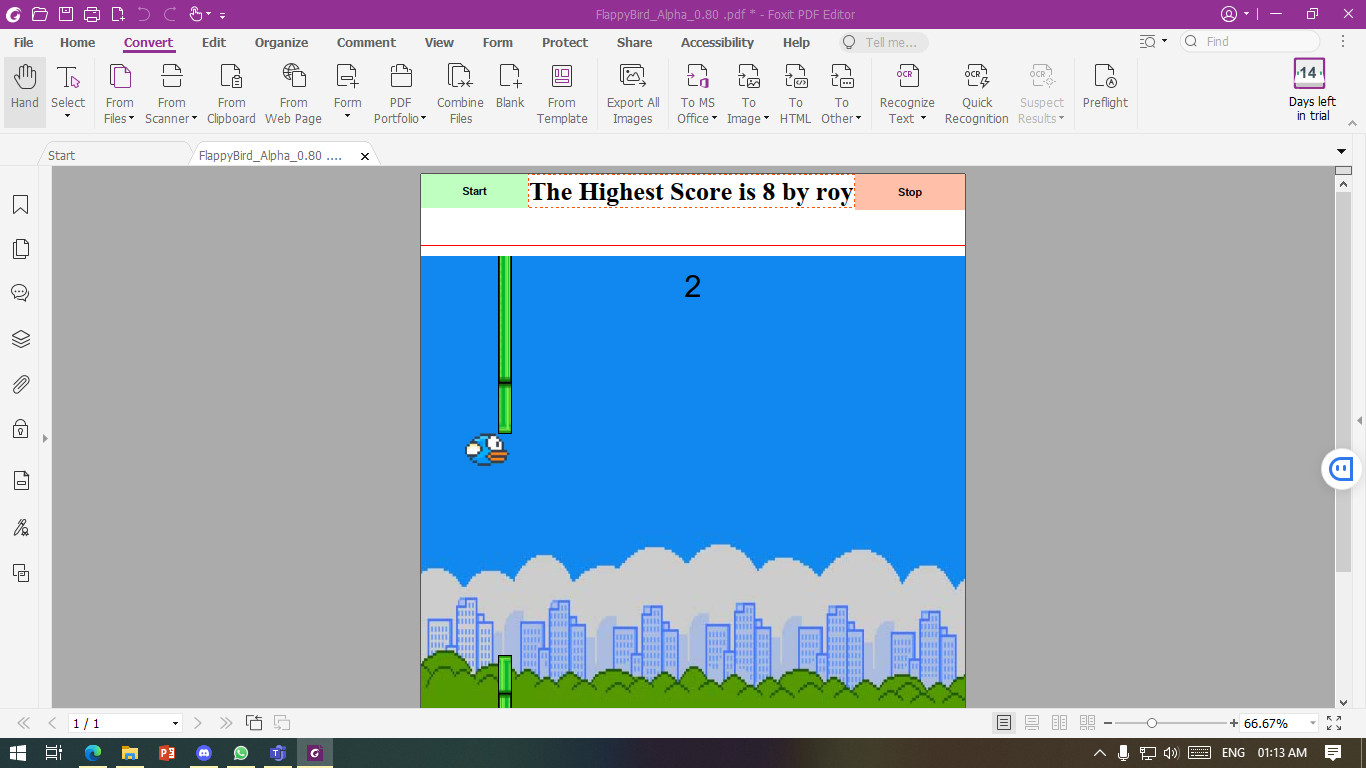Click Combine Files icon
This screenshot has height=768, width=1366.
[x=460, y=76]
